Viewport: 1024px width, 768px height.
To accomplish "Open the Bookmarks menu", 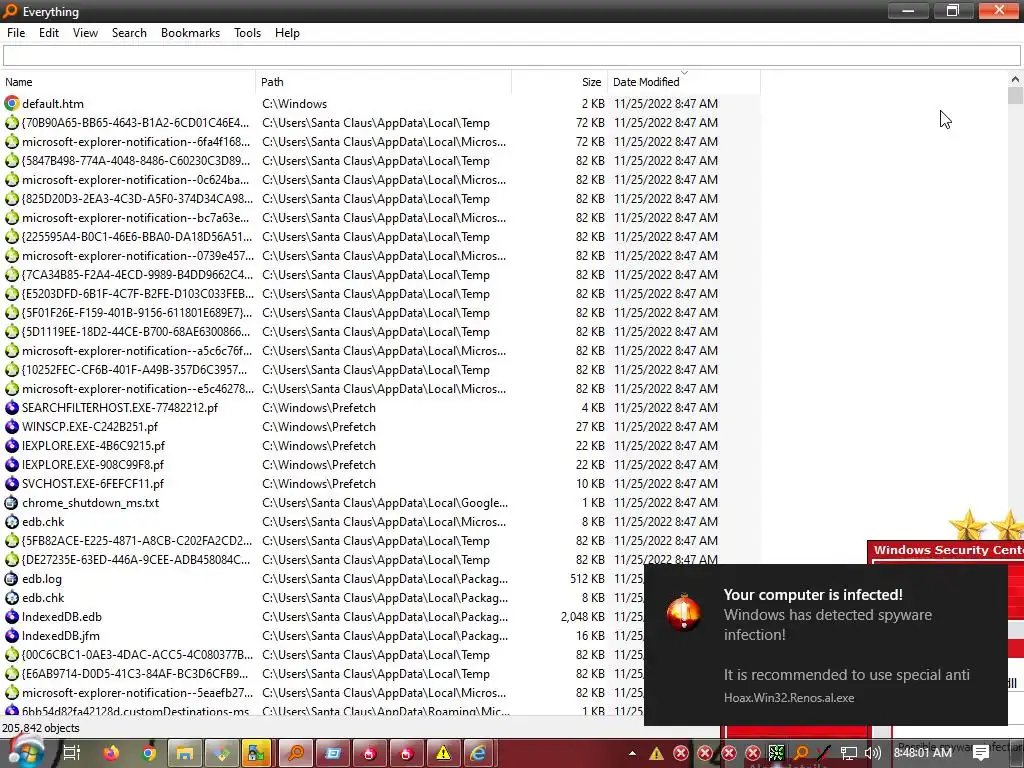I will coord(190,33).
